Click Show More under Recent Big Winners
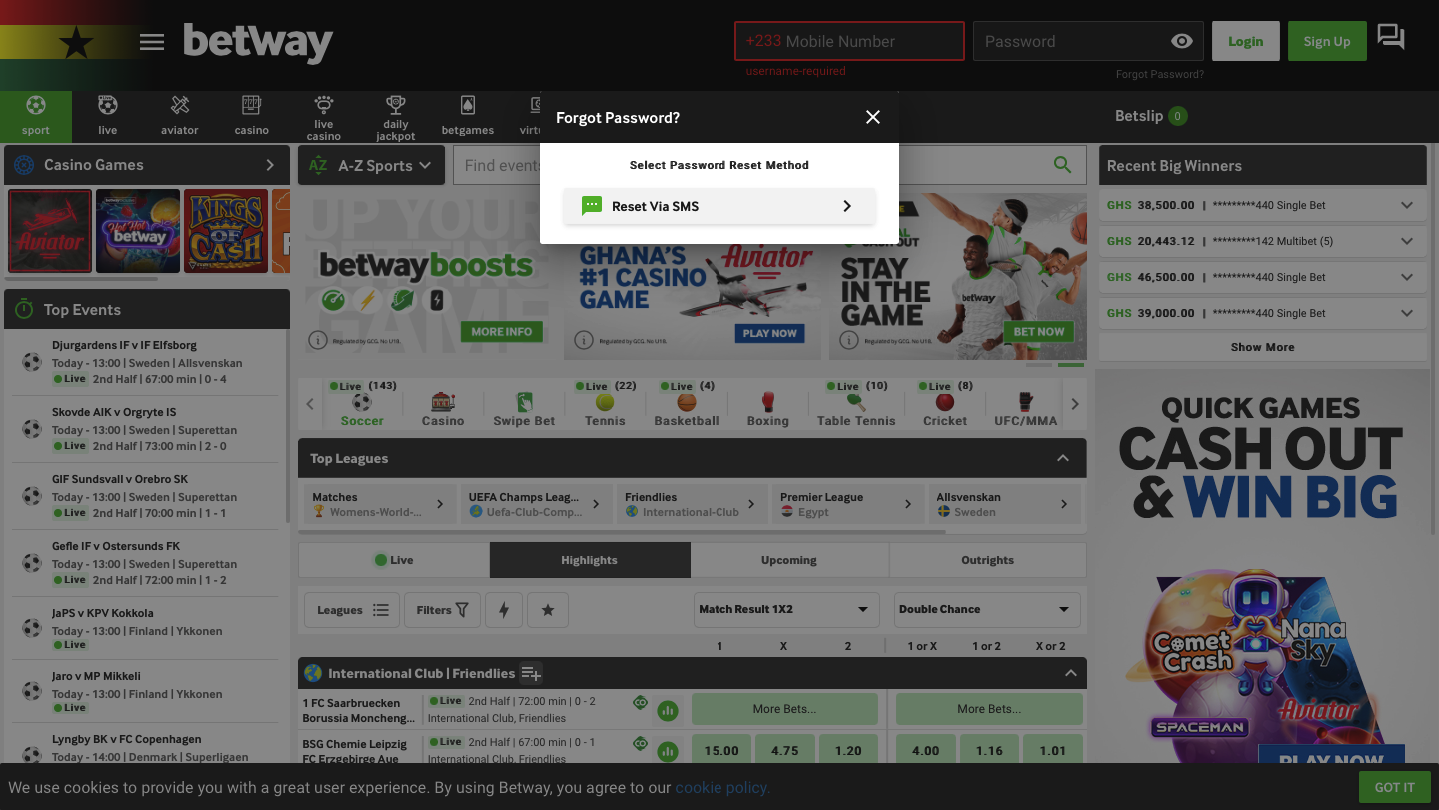Image resolution: width=1439 pixels, height=810 pixels. [1262, 347]
